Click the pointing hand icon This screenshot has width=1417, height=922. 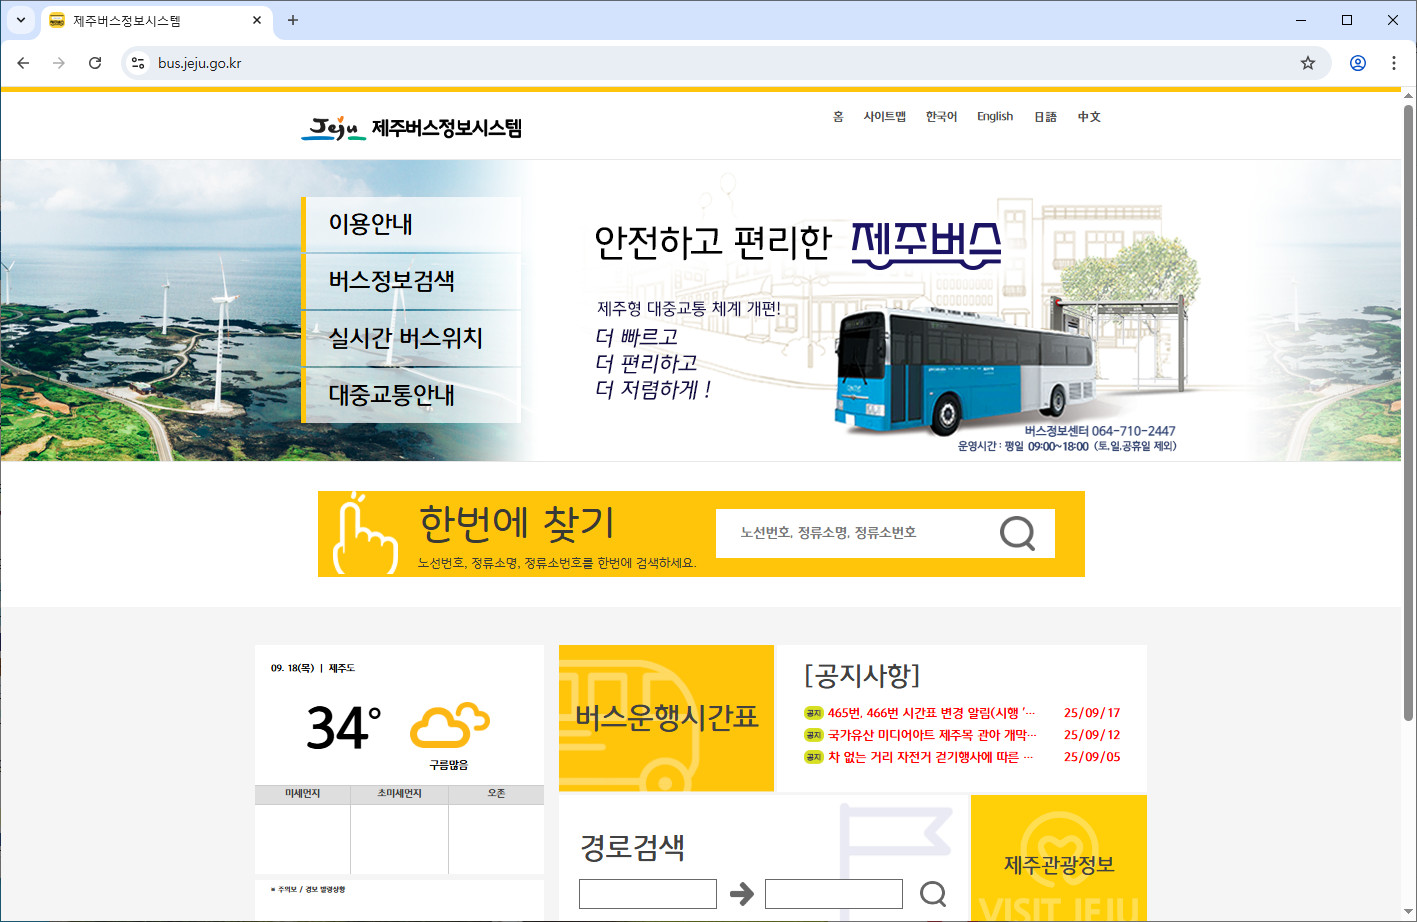coord(364,533)
